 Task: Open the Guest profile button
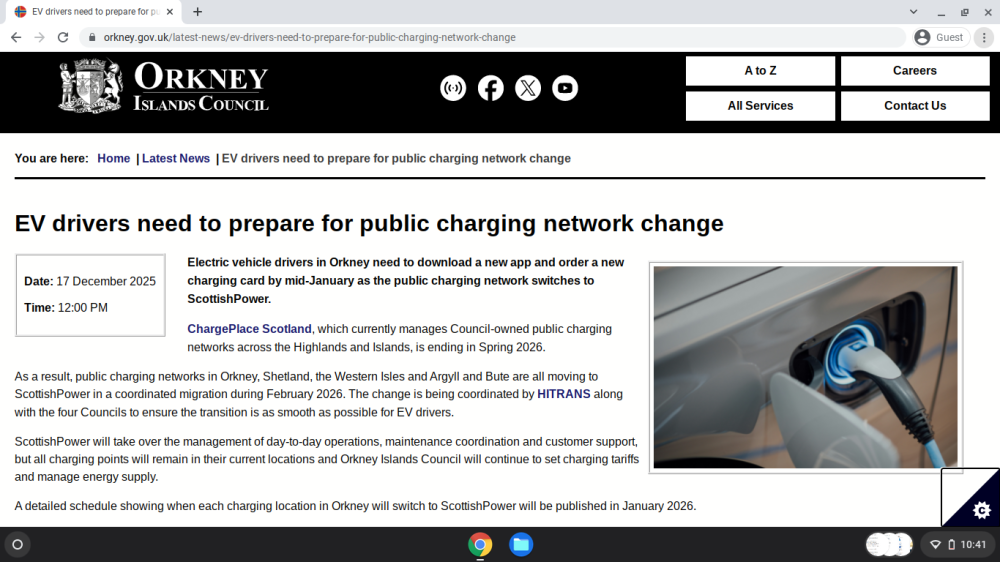(x=941, y=38)
